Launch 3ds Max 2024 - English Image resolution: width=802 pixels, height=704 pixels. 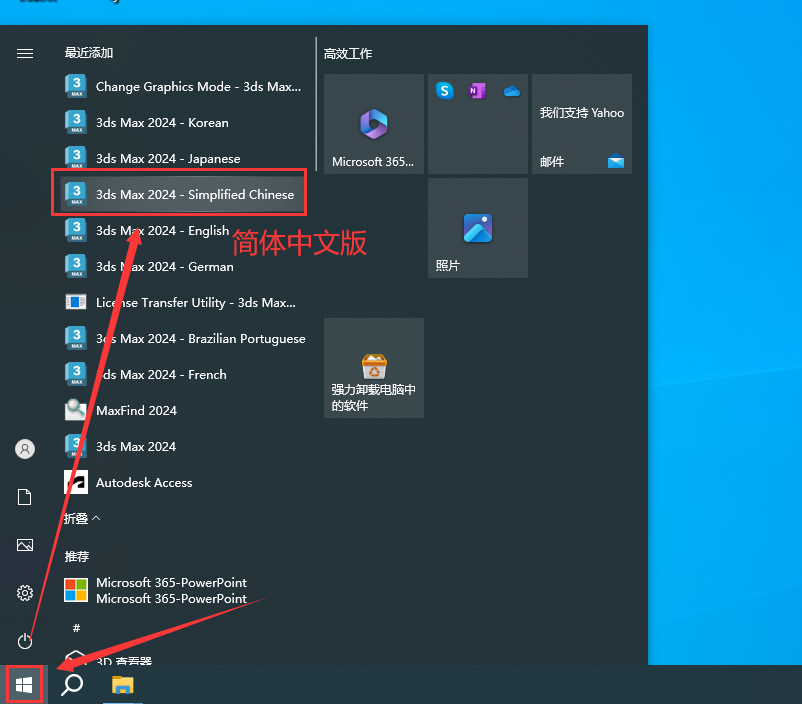point(162,230)
